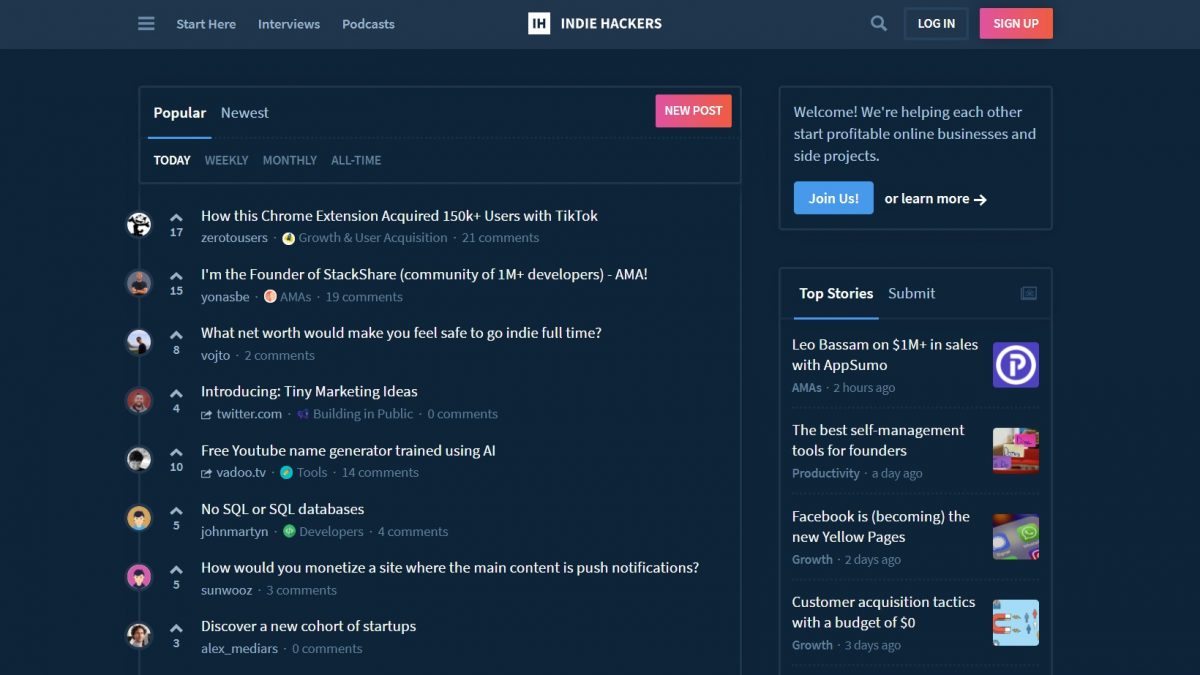Open 'What net worth would make you feel safe' post
The image size is (1200, 675).
point(401,333)
